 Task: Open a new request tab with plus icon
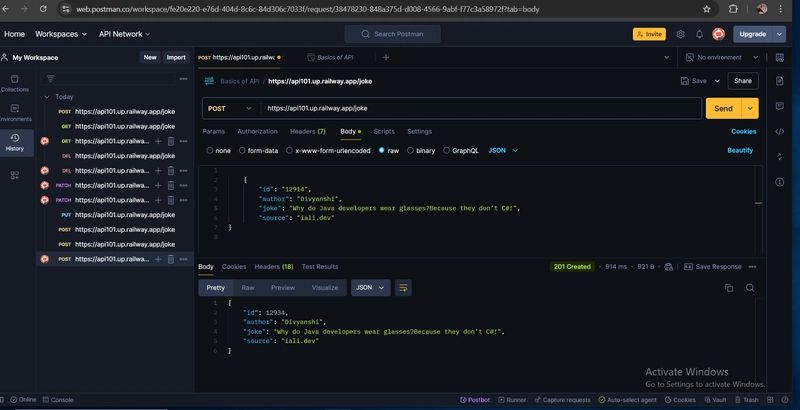tap(386, 58)
